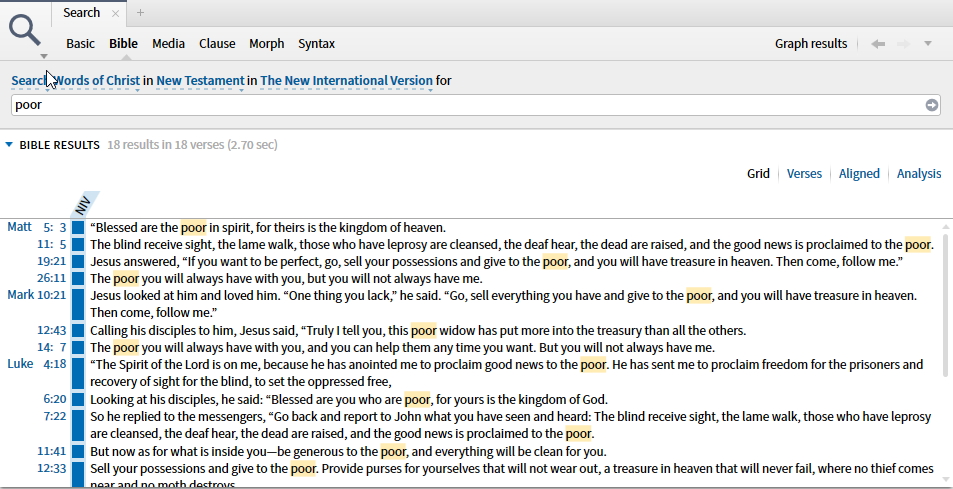
Task: Open verse reference 14:7 under Mark
Action: [x=52, y=347]
